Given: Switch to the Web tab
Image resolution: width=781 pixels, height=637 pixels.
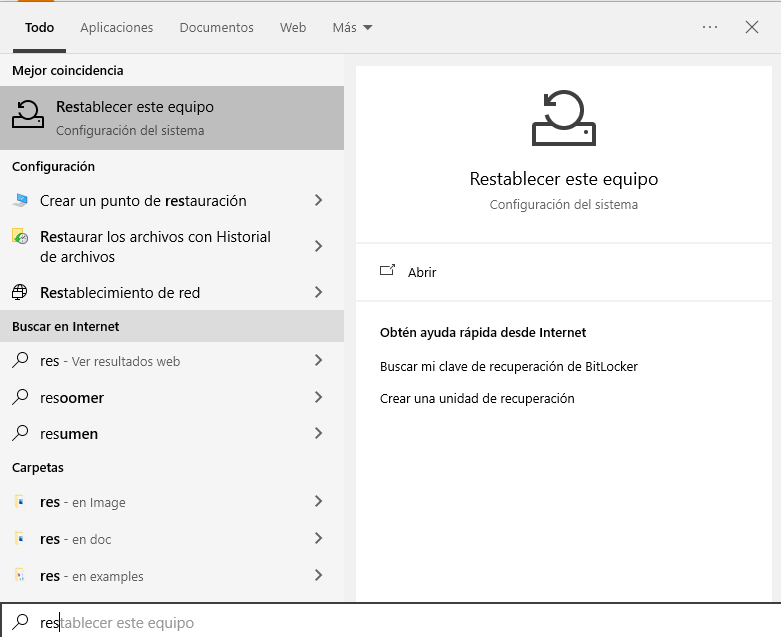Looking at the screenshot, I should [293, 27].
